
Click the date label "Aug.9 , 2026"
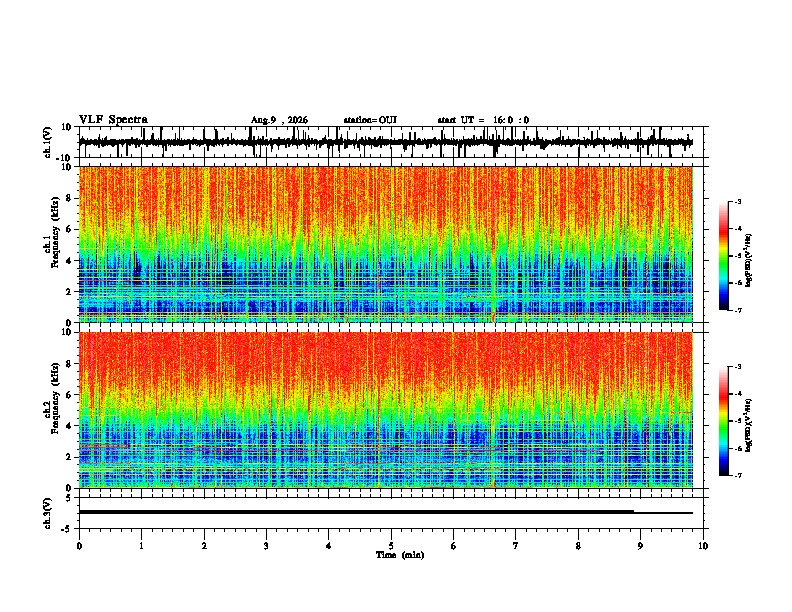point(279,120)
